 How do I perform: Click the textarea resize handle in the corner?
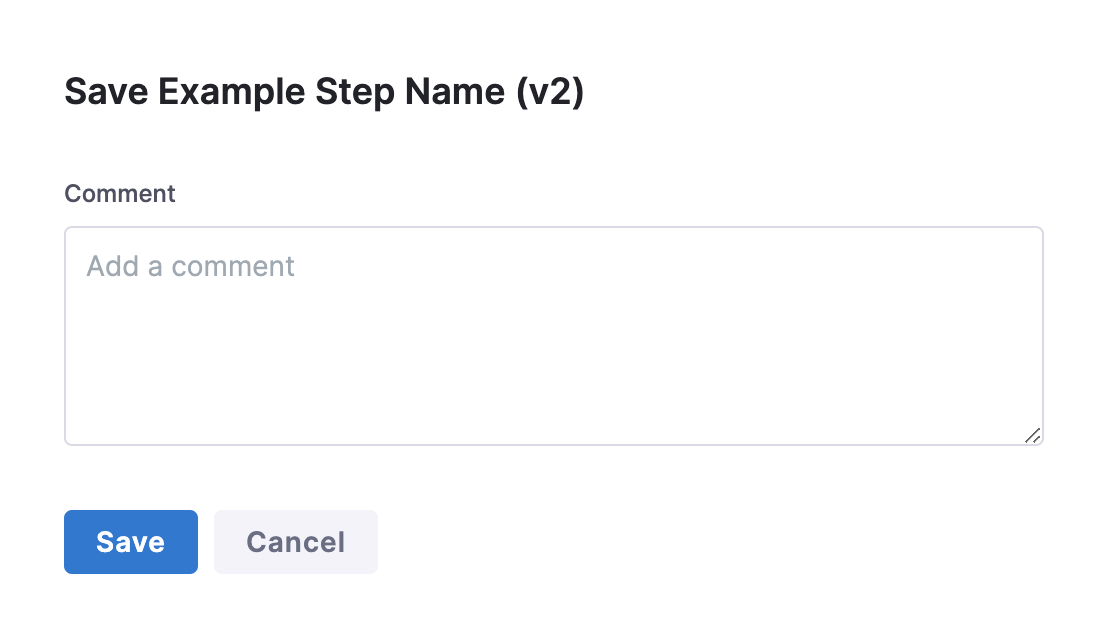1033,435
